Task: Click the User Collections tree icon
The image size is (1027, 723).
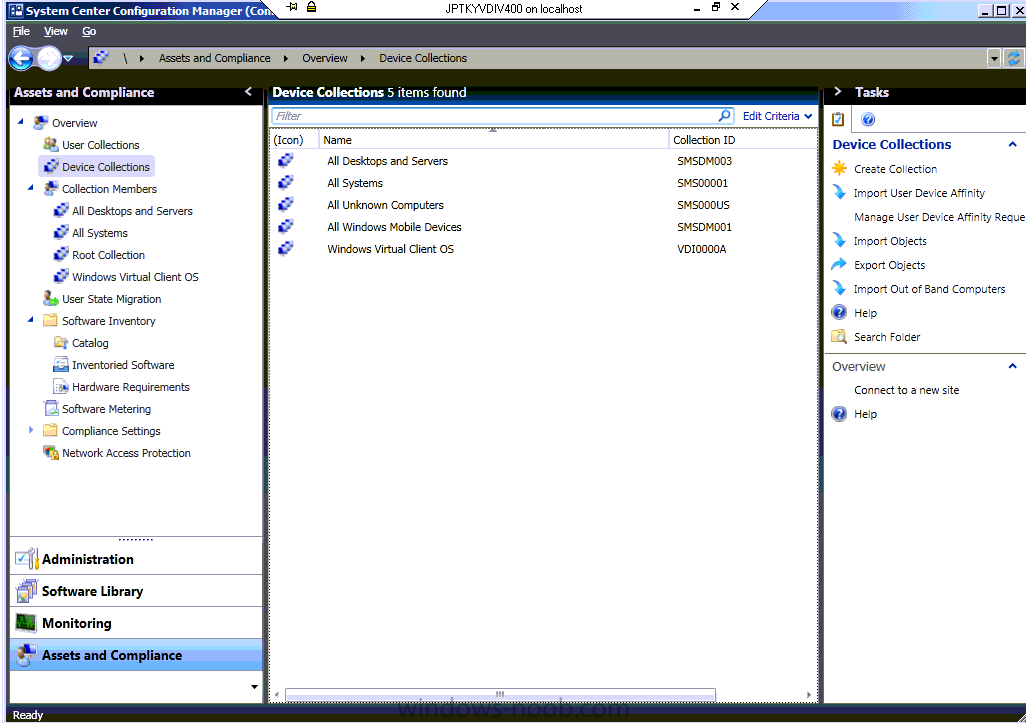Action: click(50, 144)
